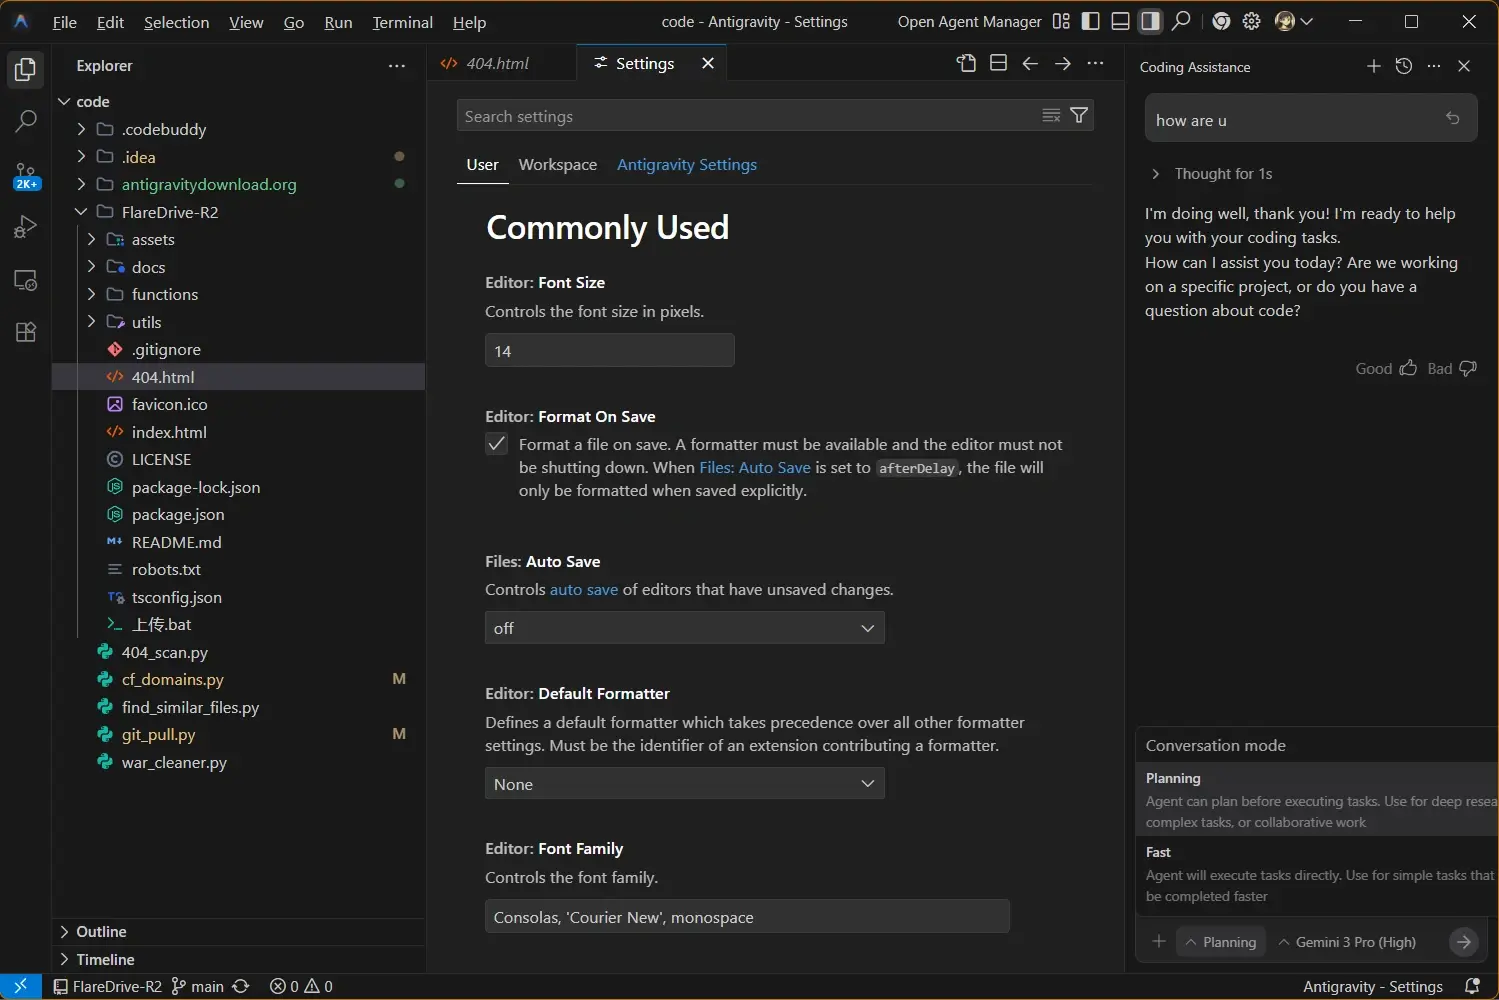Click the Font Family input box

(747, 917)
